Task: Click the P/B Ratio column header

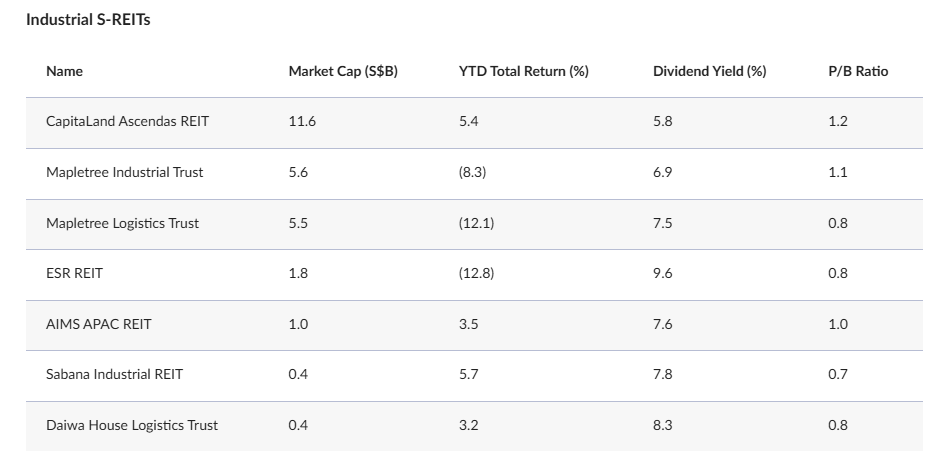Action: click(x=858, y=72)
